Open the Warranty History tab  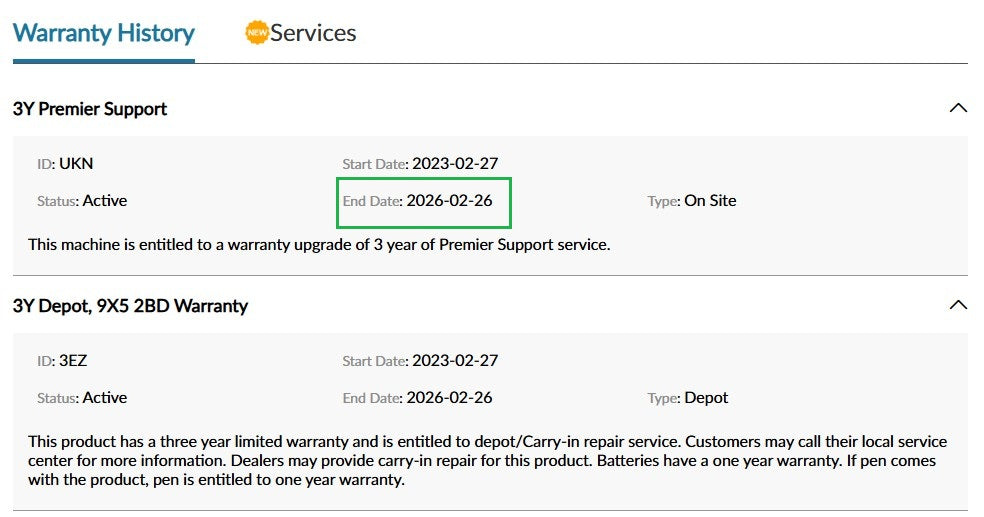pyautogui.click(x=103, y=33)
